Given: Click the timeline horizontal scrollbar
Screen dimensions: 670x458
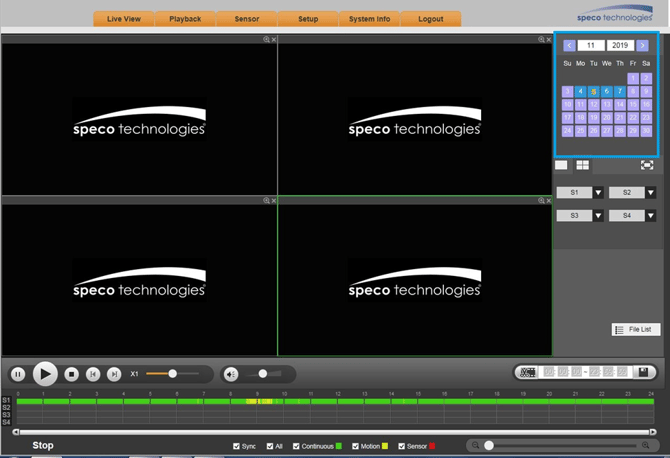Looking at the screenshot, I should [x=334, y=432].
